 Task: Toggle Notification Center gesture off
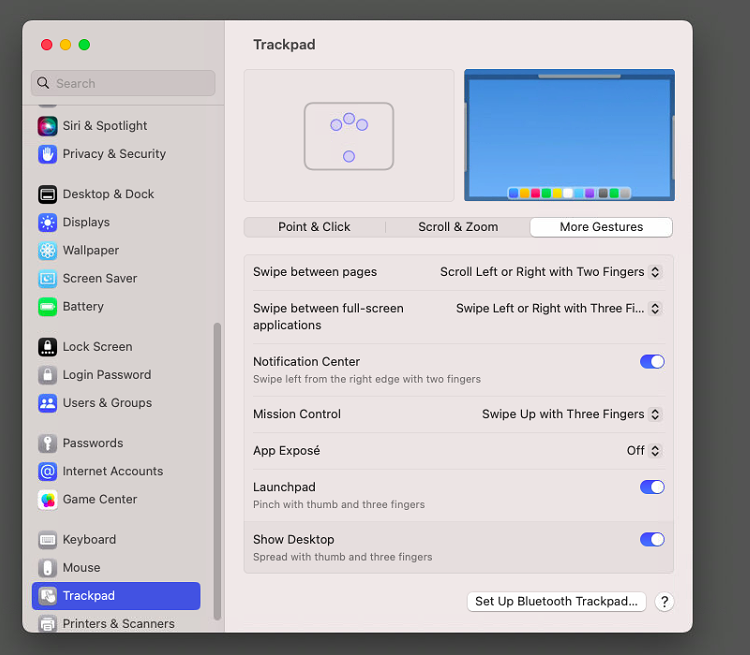(x=652, y=362)
